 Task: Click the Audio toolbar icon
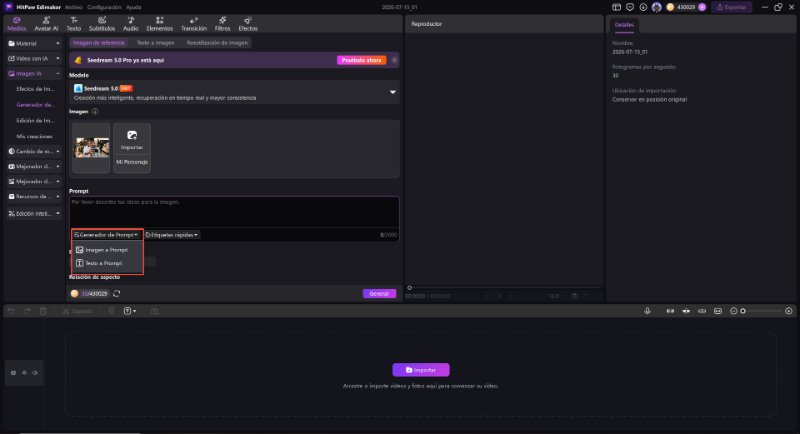131,23
